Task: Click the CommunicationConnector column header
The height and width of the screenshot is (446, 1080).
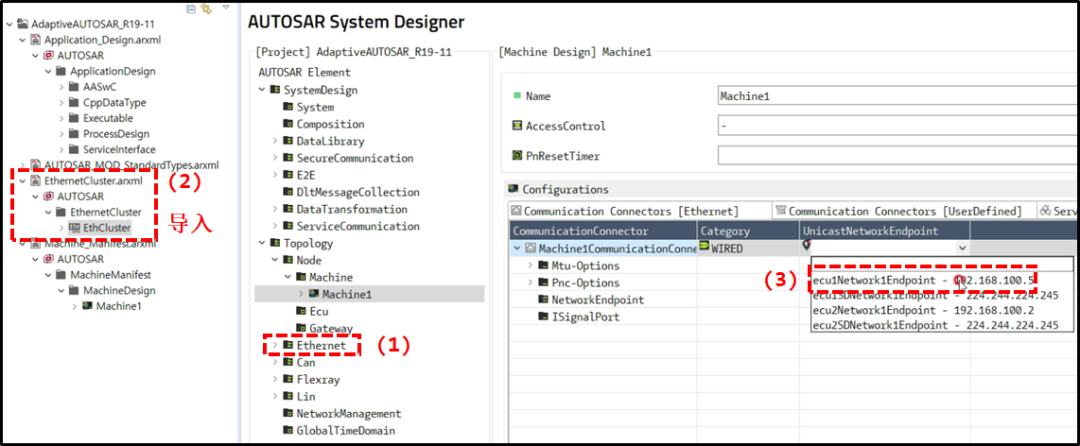Action: tap(603, 230)
